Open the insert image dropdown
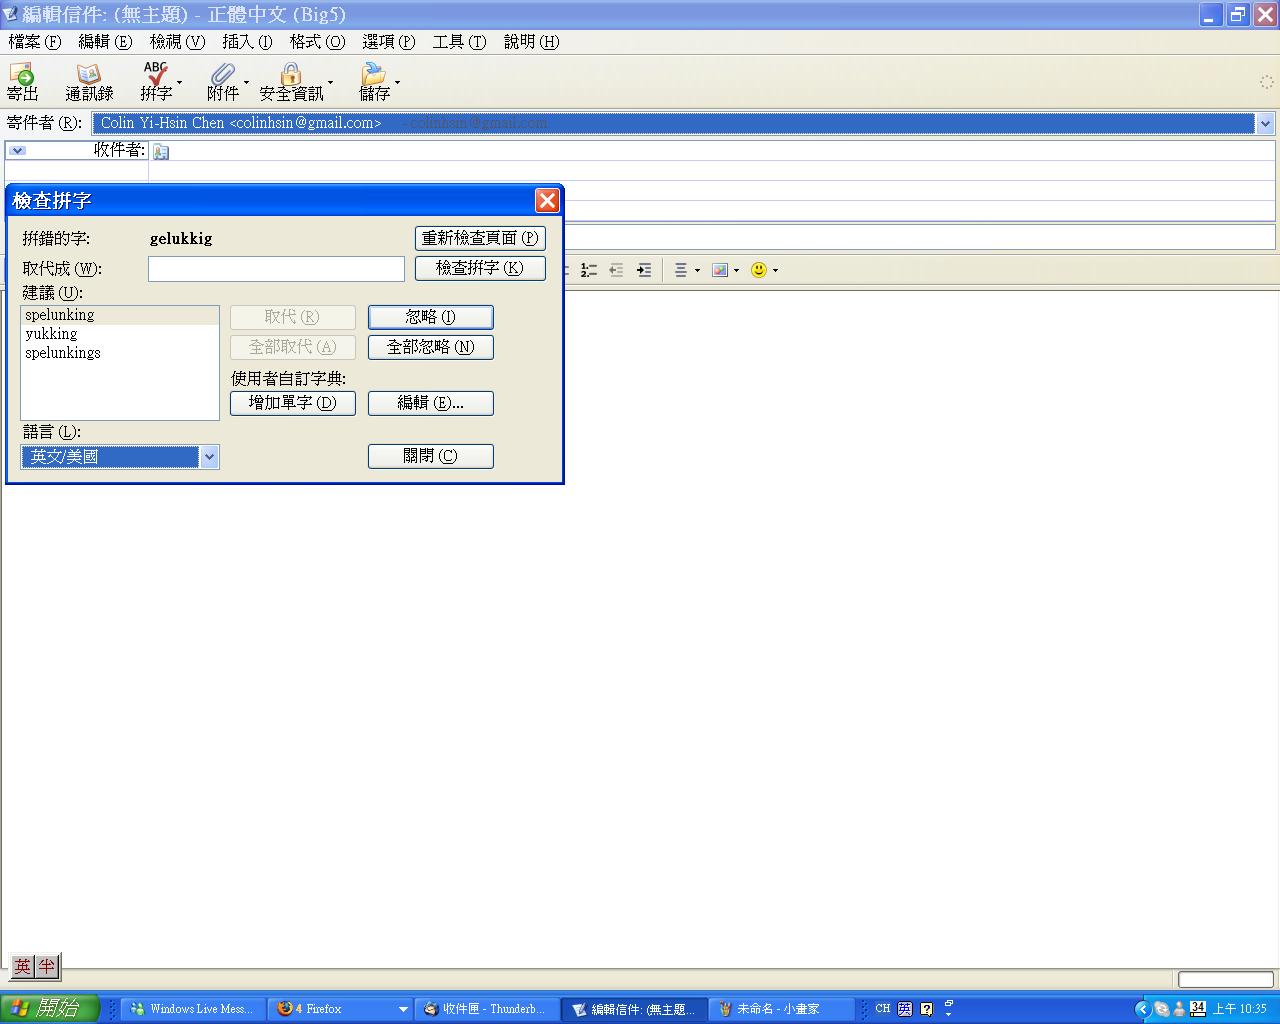 pyautogui.click(x=725, y=270)
